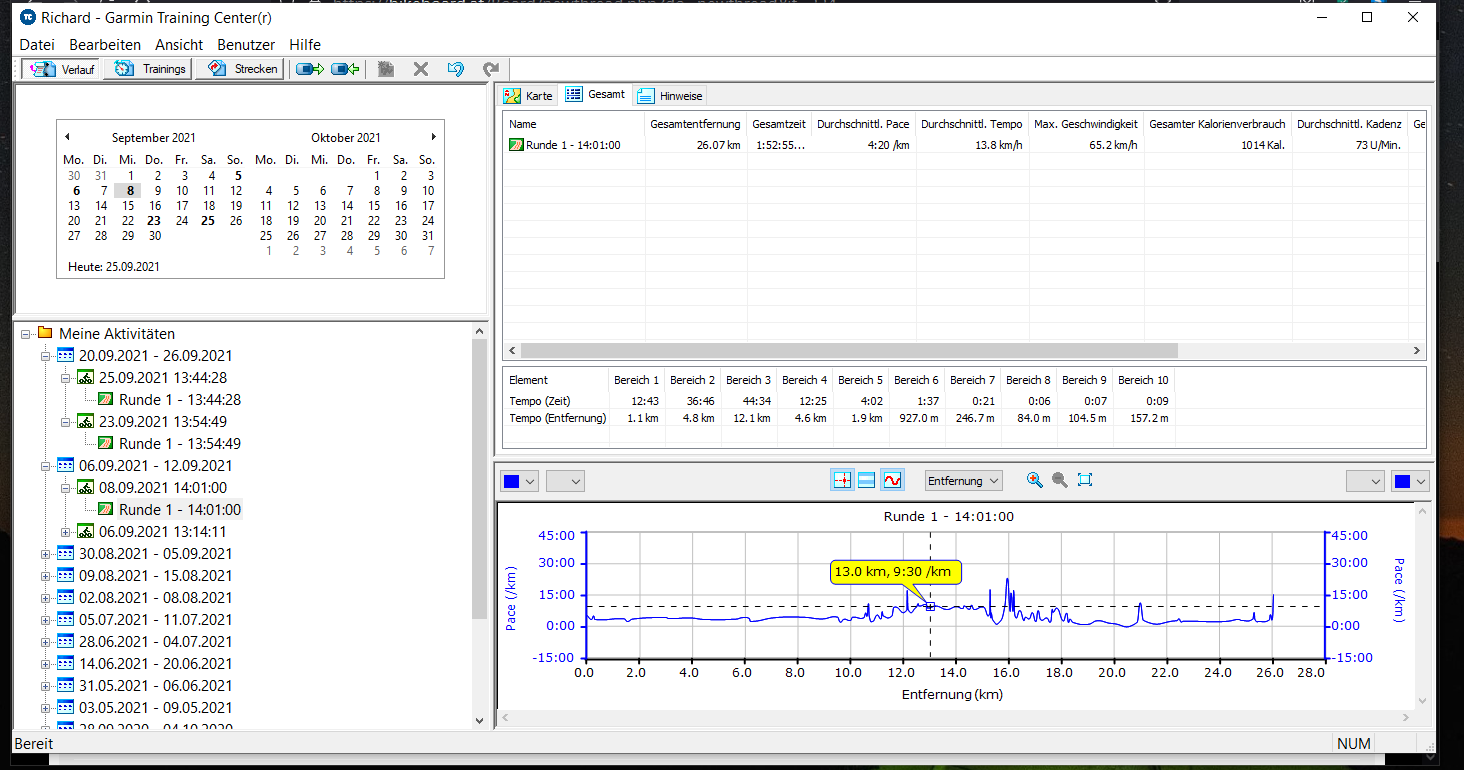Click the receive from device icon
This screenshot has height=770, width=1464.
(345, 69)
